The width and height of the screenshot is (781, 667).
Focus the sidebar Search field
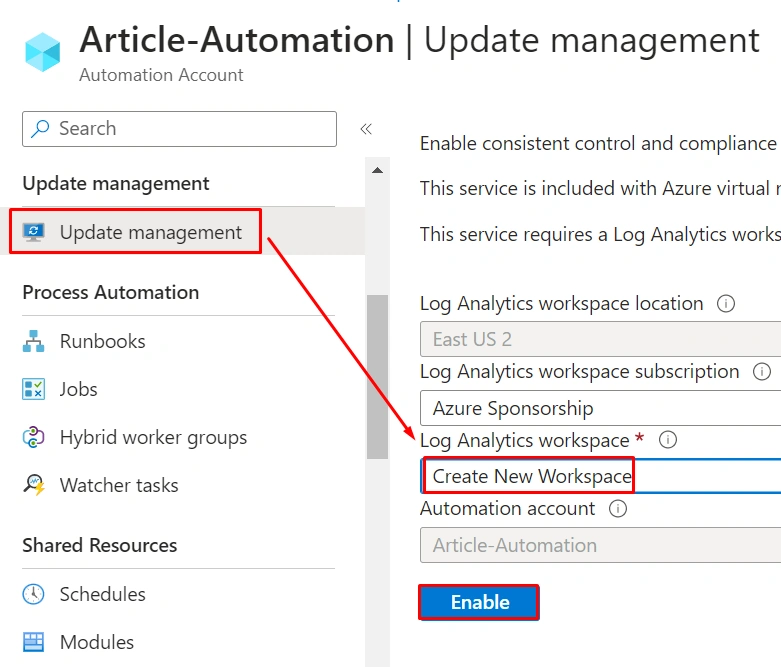(179, 129)
